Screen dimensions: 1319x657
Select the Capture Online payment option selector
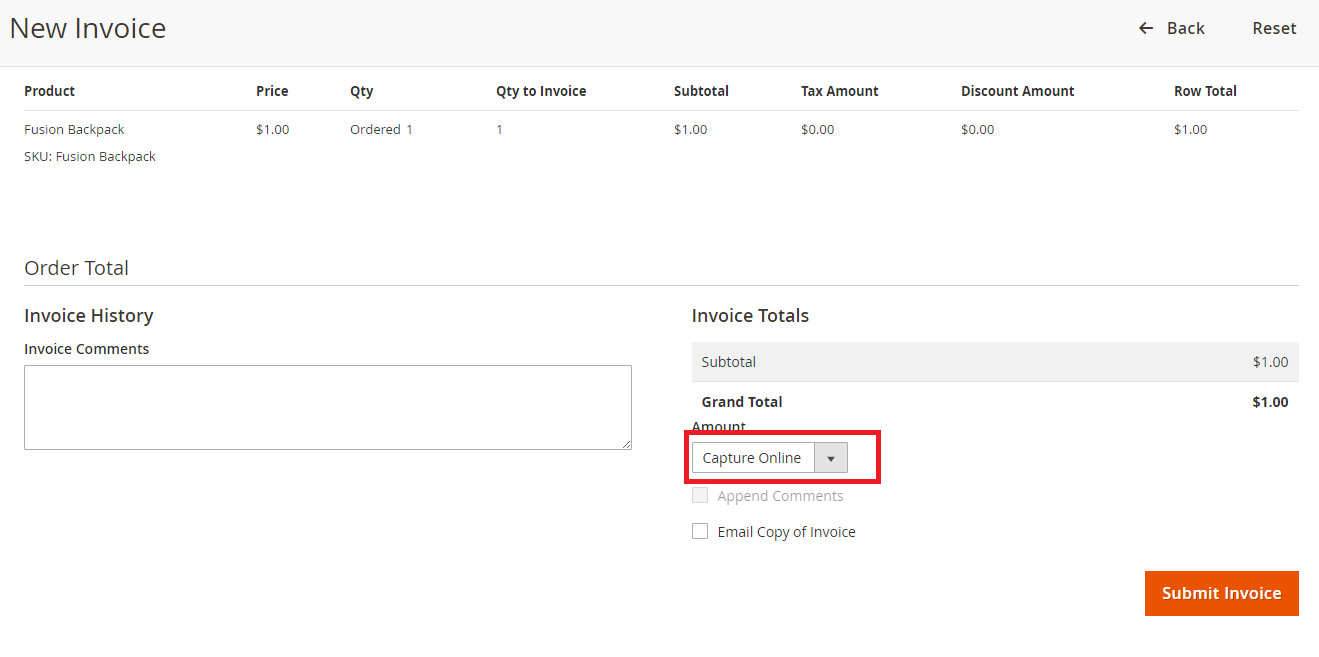(x=752, y=457)
